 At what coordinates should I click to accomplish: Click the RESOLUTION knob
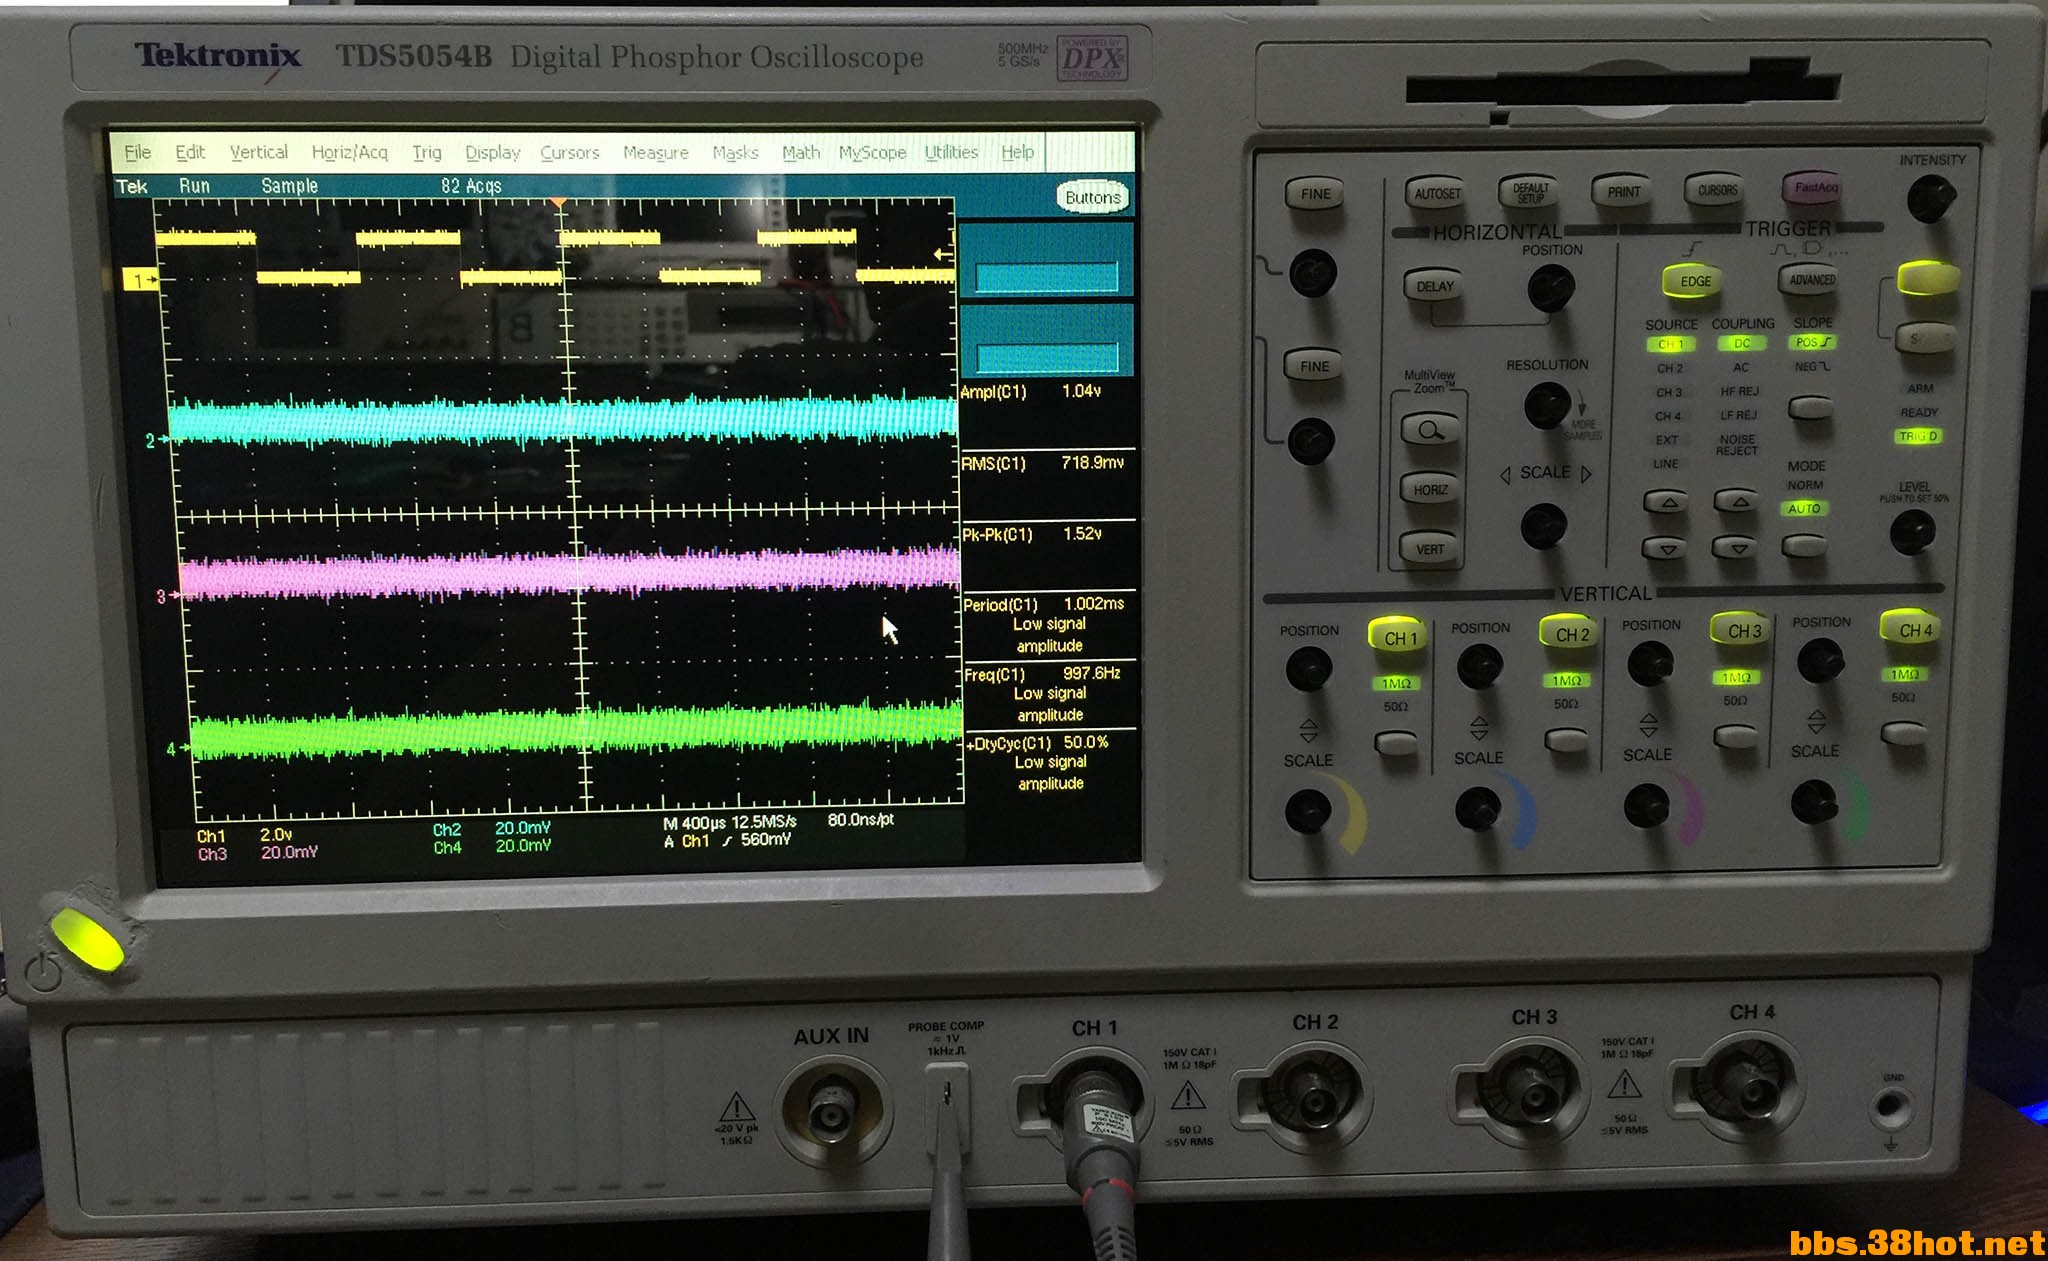point(1546,406)
